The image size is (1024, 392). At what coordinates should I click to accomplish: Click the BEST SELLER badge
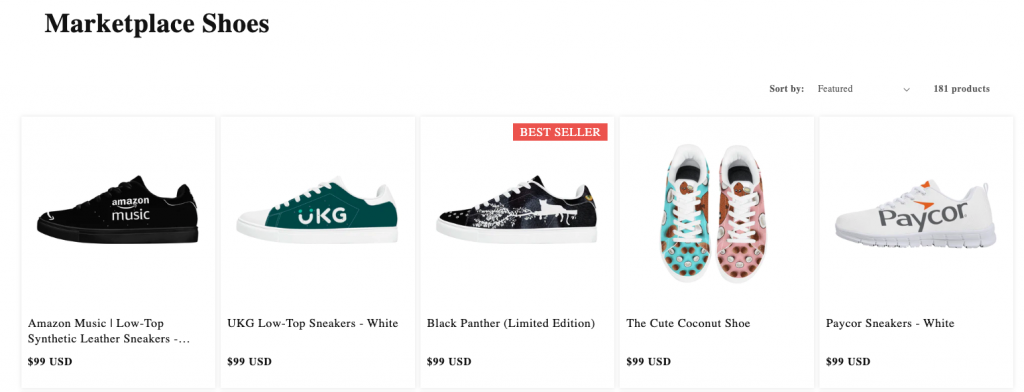coord(560,132)
